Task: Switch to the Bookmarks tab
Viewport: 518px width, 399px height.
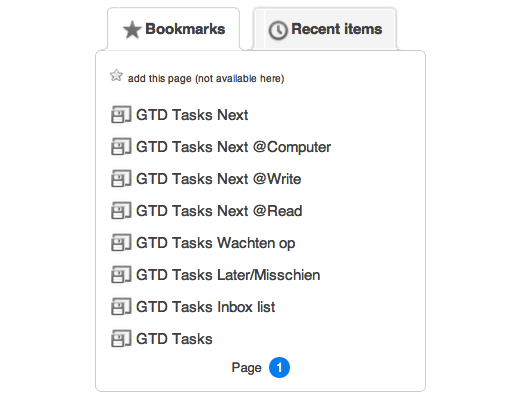Action: click(173, 29)
